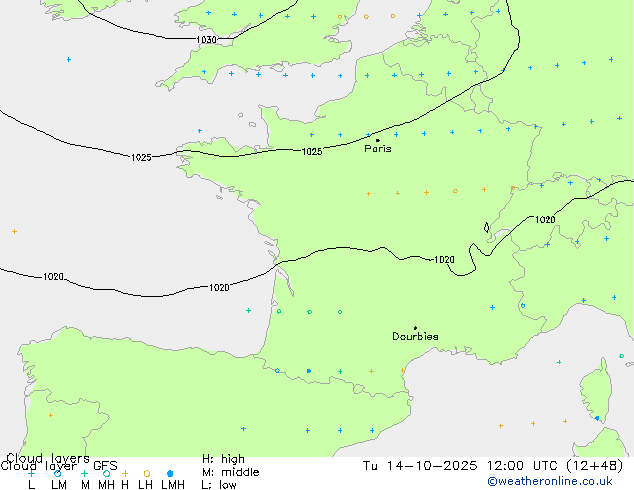Viewport: 634px width, 490px height.
Task: Click the filled blue marker on southern Corsica
Action: click(597, 418)
